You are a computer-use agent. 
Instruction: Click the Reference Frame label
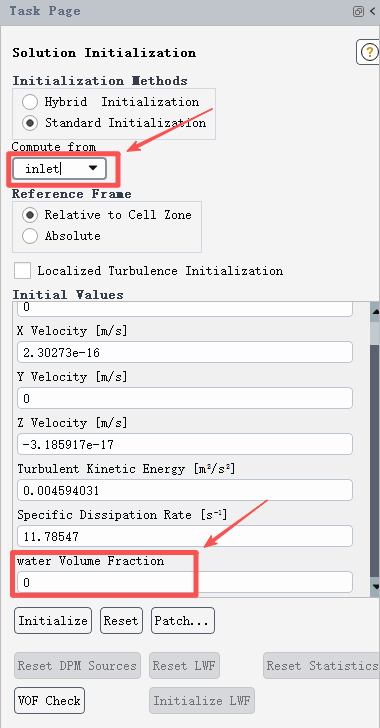pos(72,194)
